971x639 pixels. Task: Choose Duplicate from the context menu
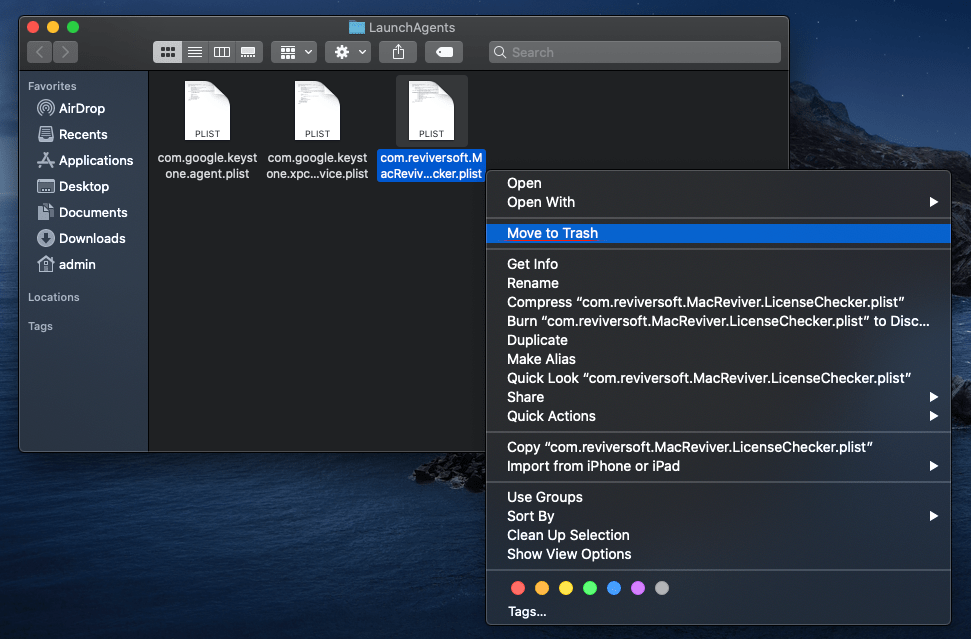718,341
